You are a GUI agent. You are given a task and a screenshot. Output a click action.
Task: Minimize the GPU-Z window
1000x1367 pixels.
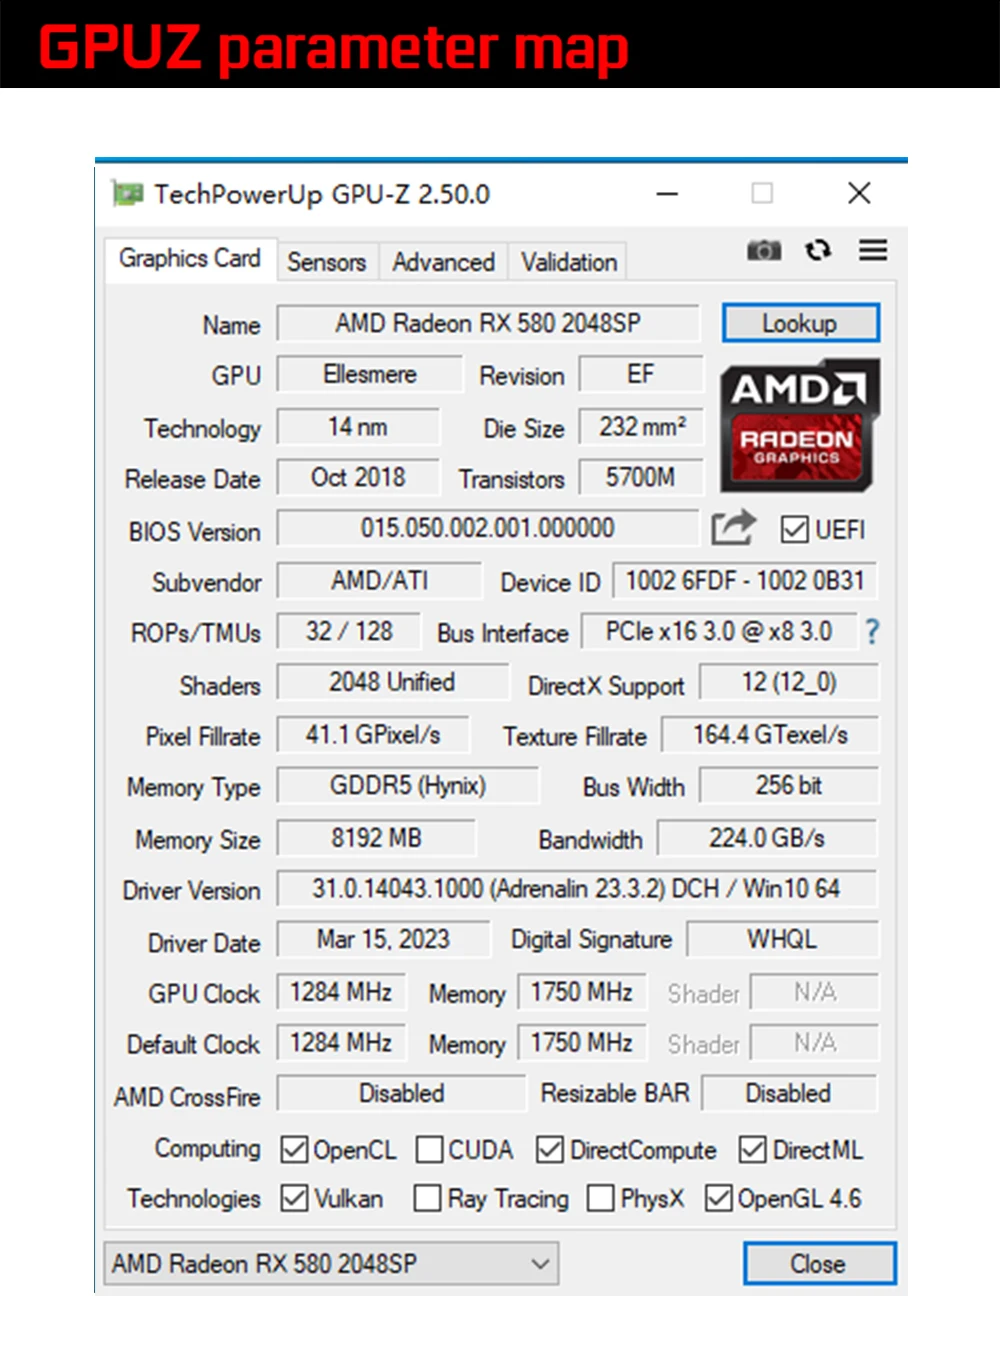pos(667,193)
